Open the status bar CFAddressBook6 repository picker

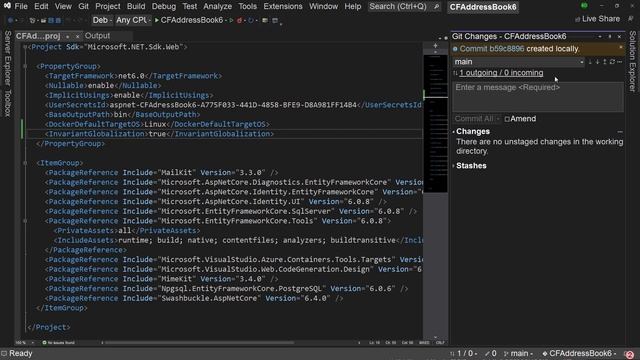click(x=579, y=353)
